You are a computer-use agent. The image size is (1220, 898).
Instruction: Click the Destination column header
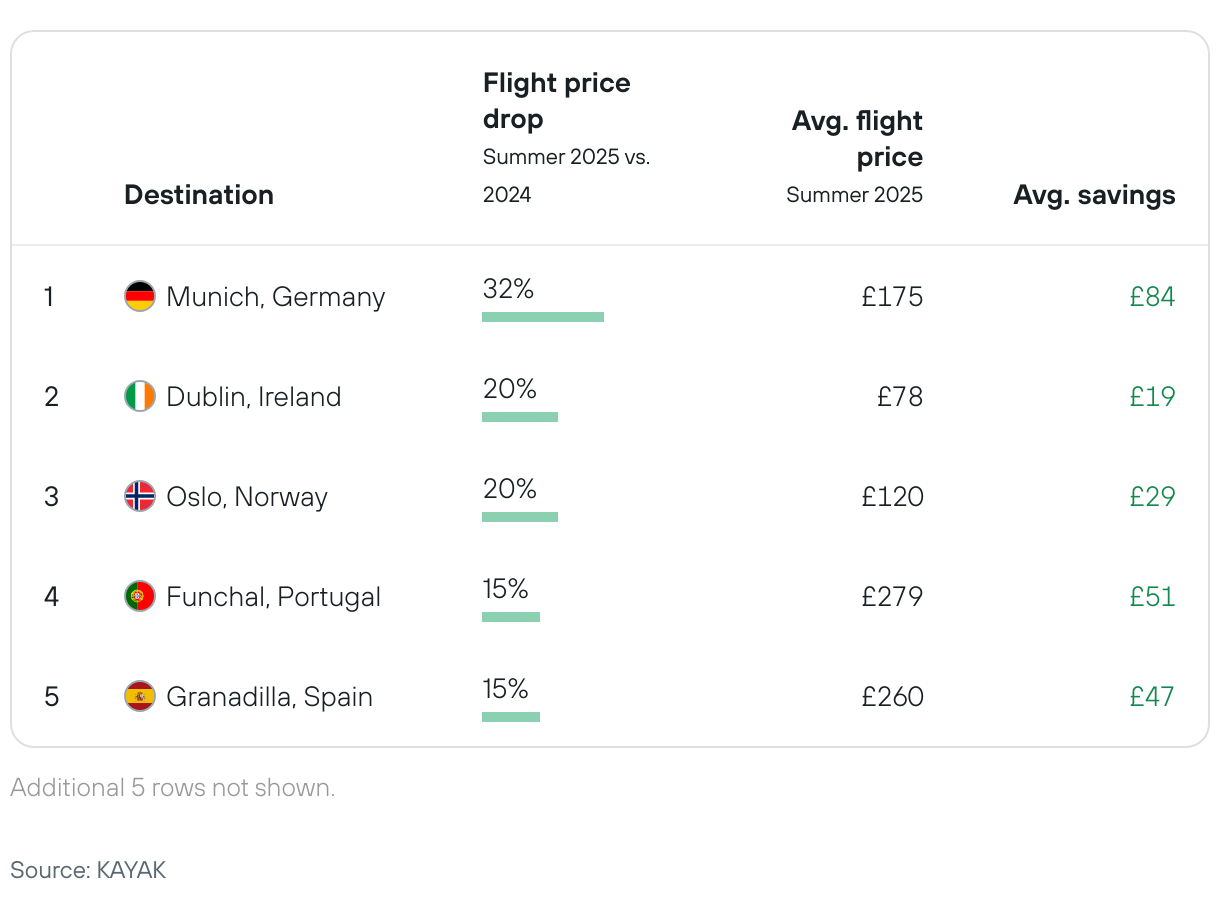pos(199,195)
